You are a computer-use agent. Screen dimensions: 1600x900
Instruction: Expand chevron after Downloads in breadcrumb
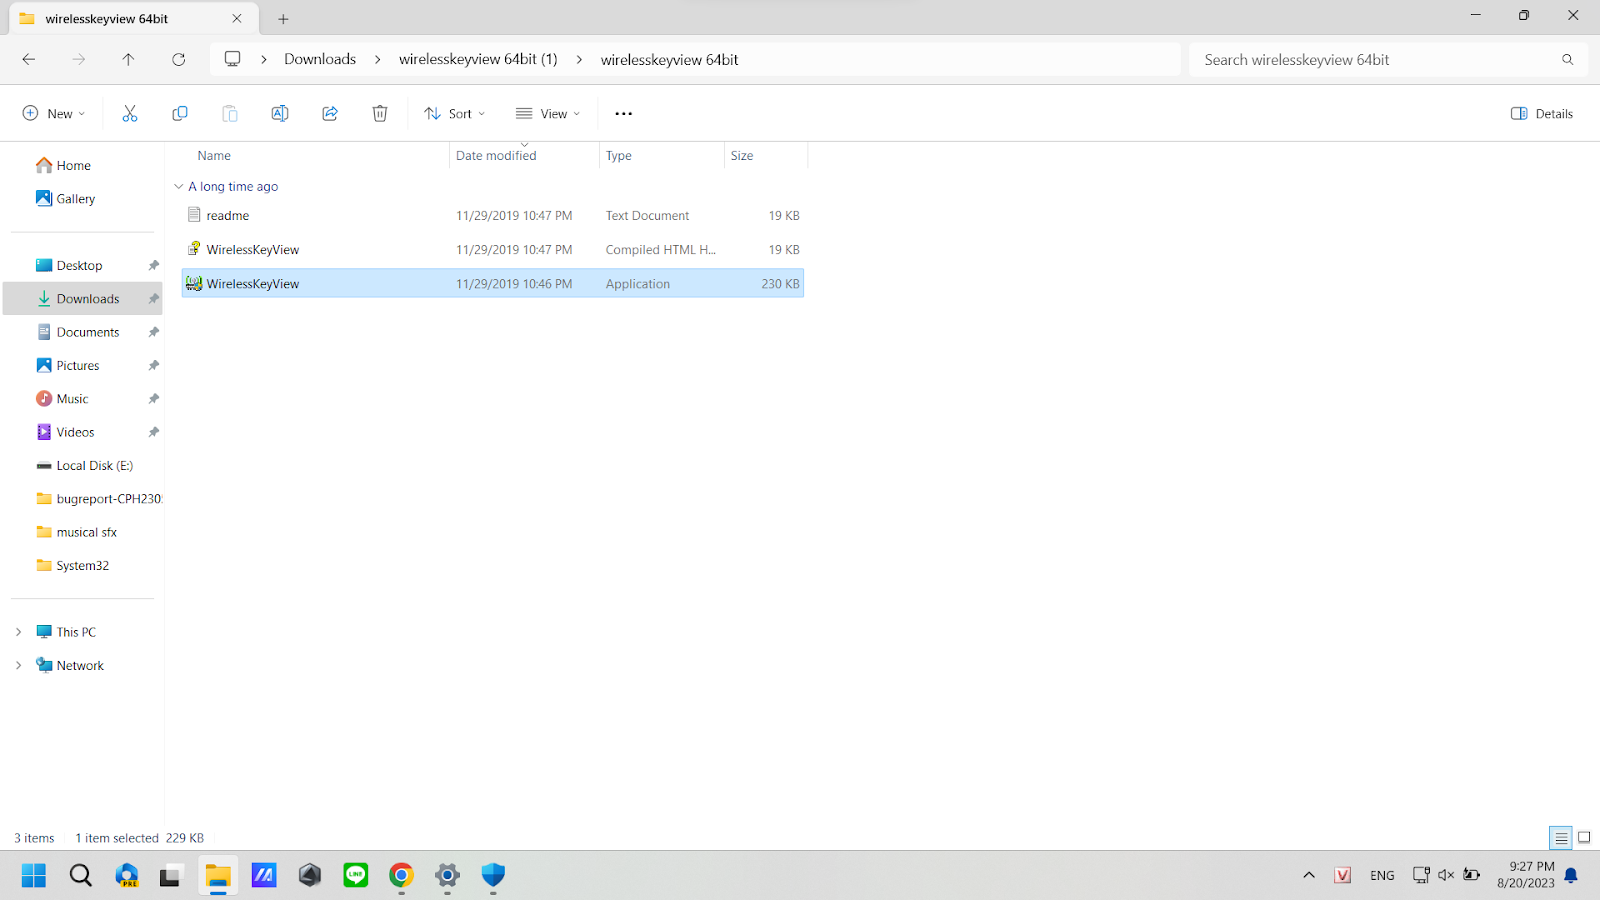click(378, 60)
